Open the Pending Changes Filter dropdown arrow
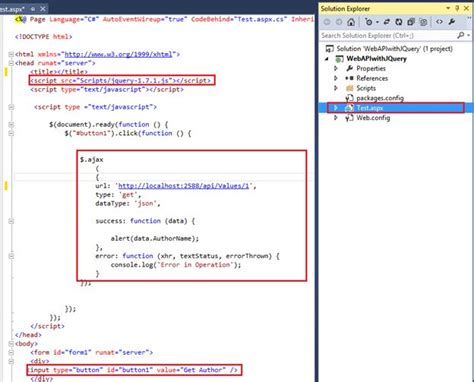This screenshot has height=382, width=474. coord(377,22)
